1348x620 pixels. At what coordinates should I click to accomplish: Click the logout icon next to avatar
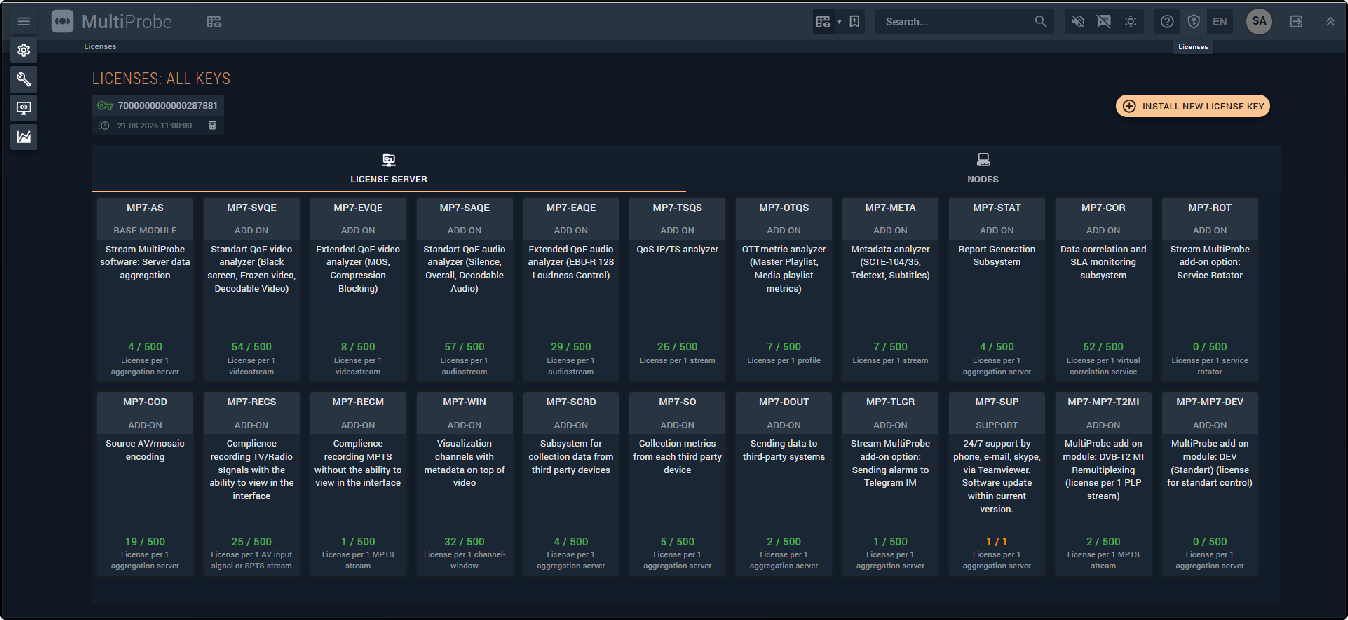click(x=1297, y=21)
